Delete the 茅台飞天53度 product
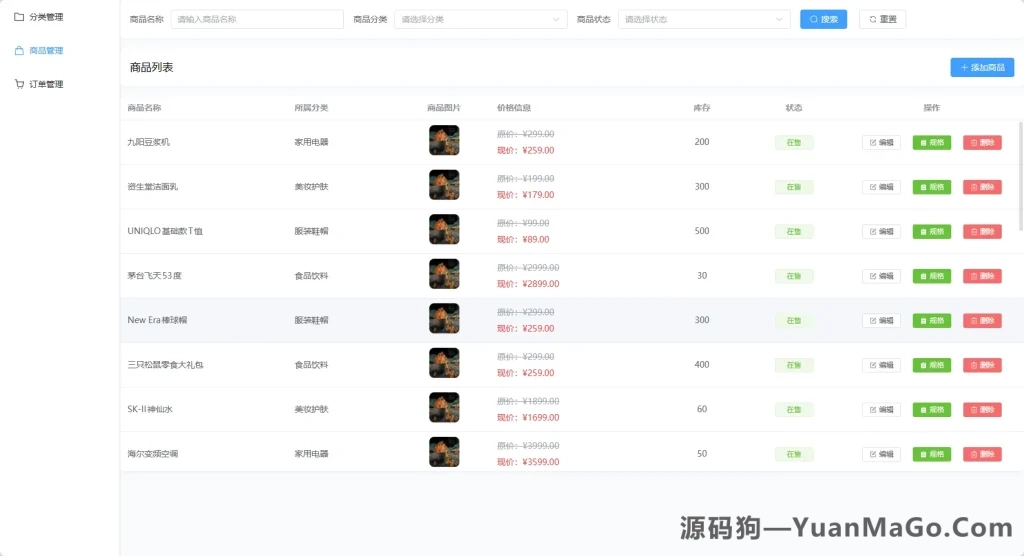Screen dimensions: 1024x556 982,276
